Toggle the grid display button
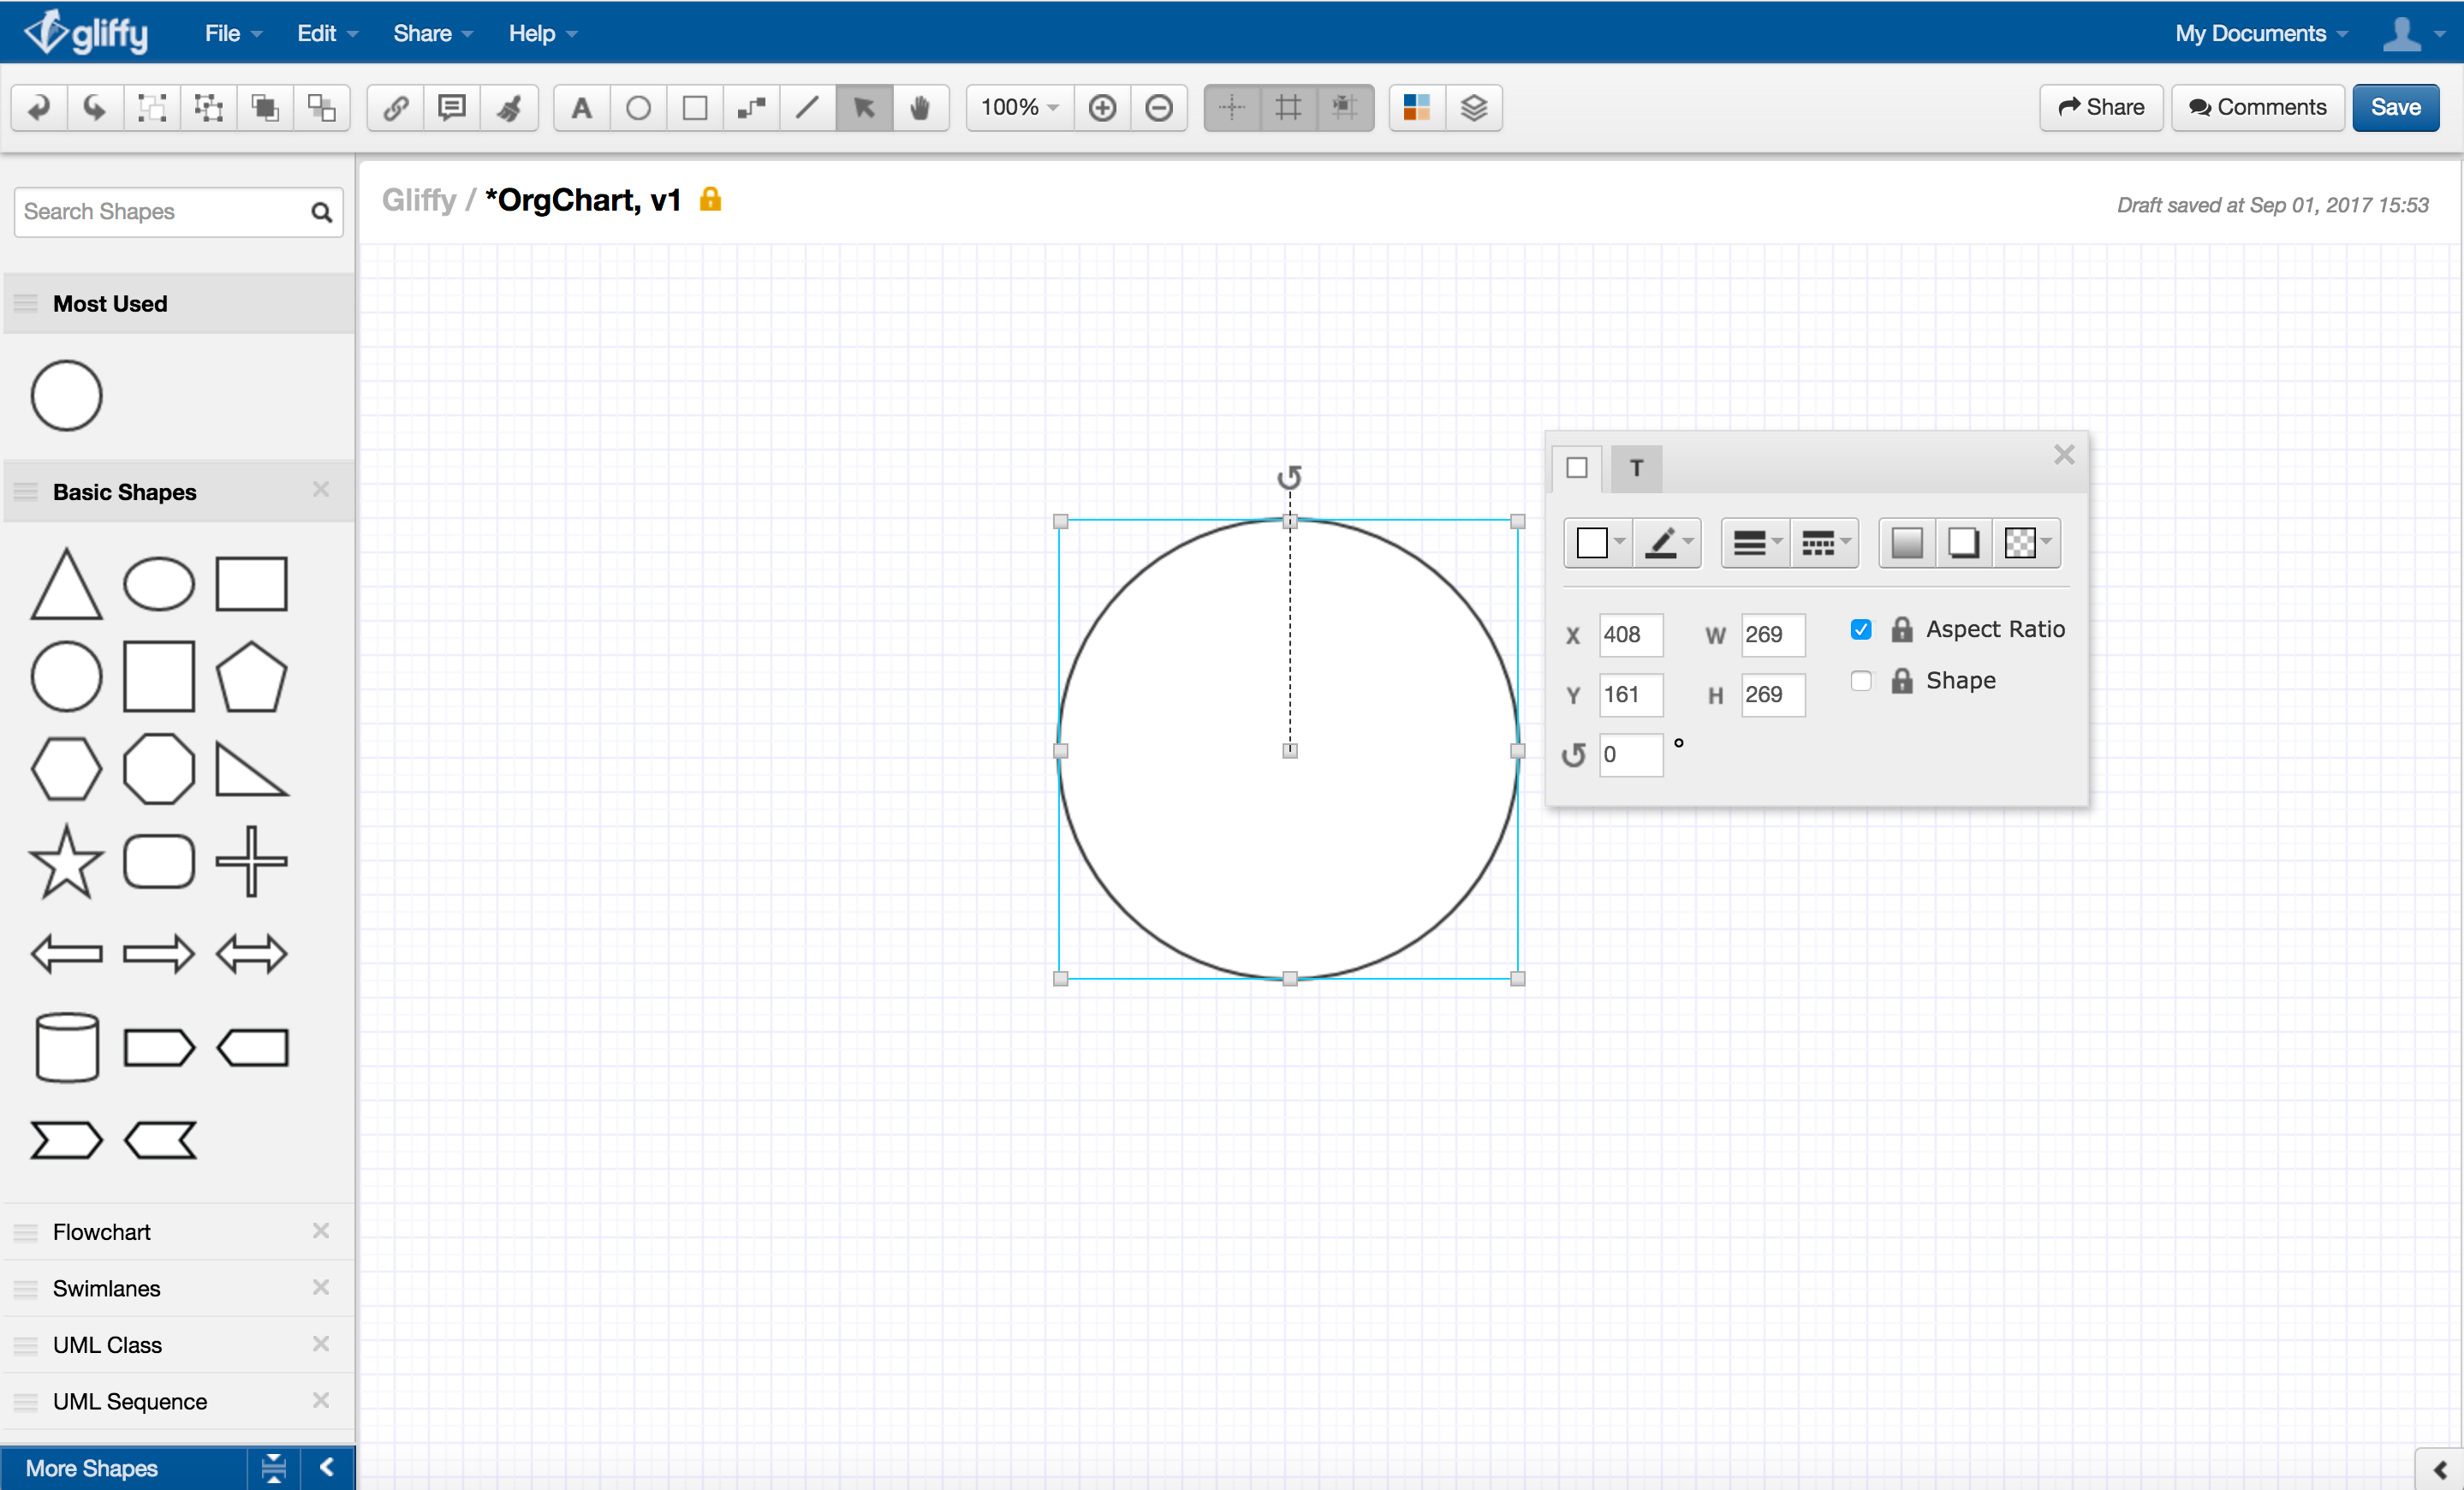The height and width of the screenshot is (1490, 2464). [x=1289, y=108]
